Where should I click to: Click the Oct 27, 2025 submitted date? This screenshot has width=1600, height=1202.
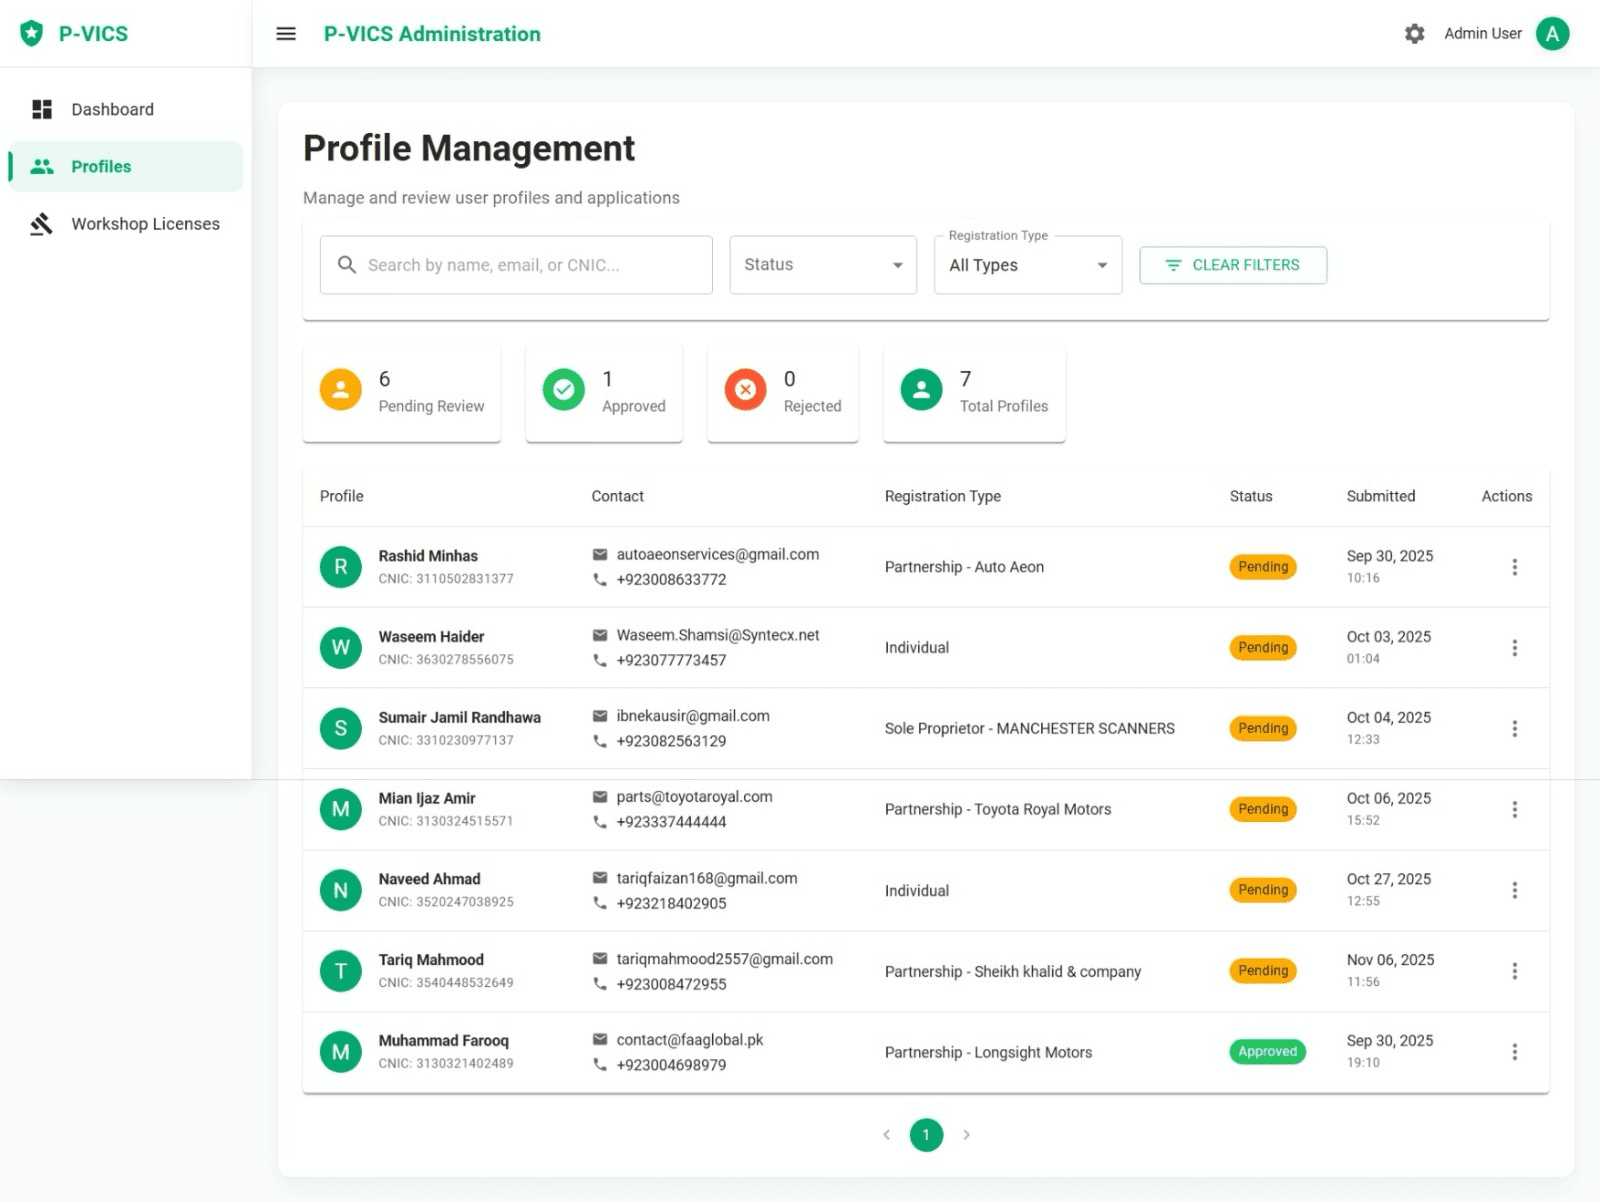point(1389,879)
